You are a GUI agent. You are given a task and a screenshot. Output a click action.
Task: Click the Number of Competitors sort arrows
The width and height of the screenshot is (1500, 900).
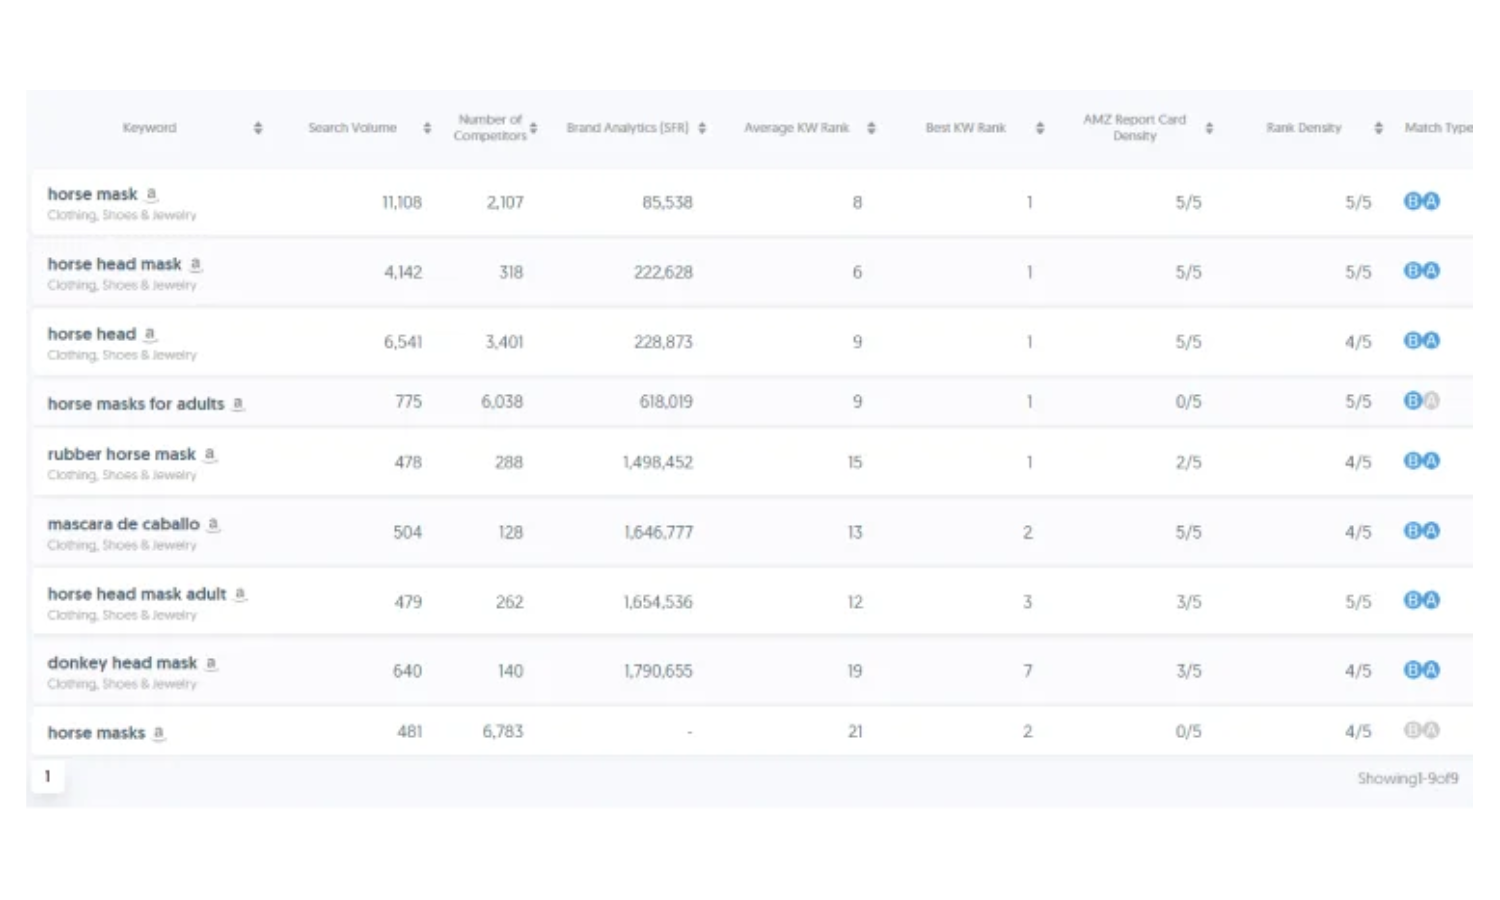(536, 127)
